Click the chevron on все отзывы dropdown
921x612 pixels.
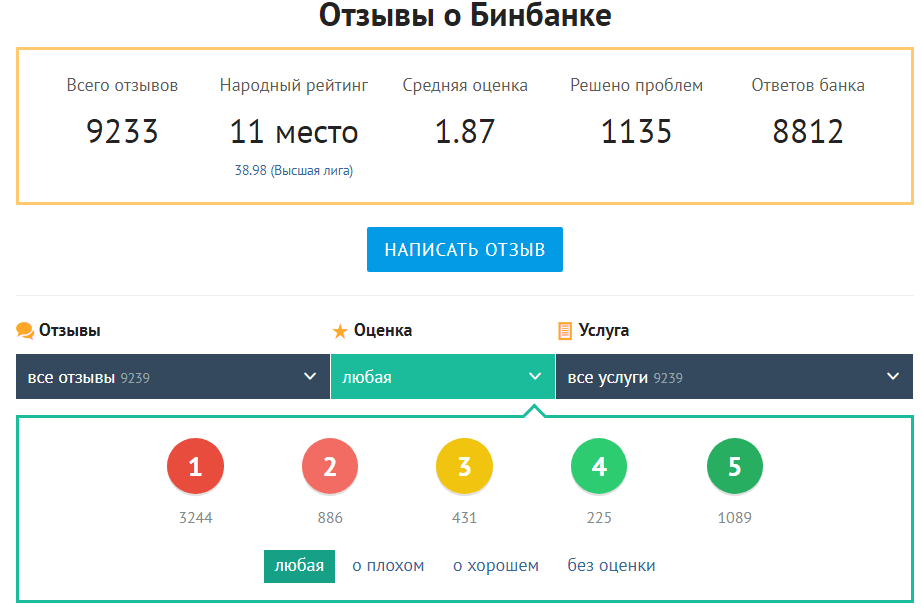310,376
